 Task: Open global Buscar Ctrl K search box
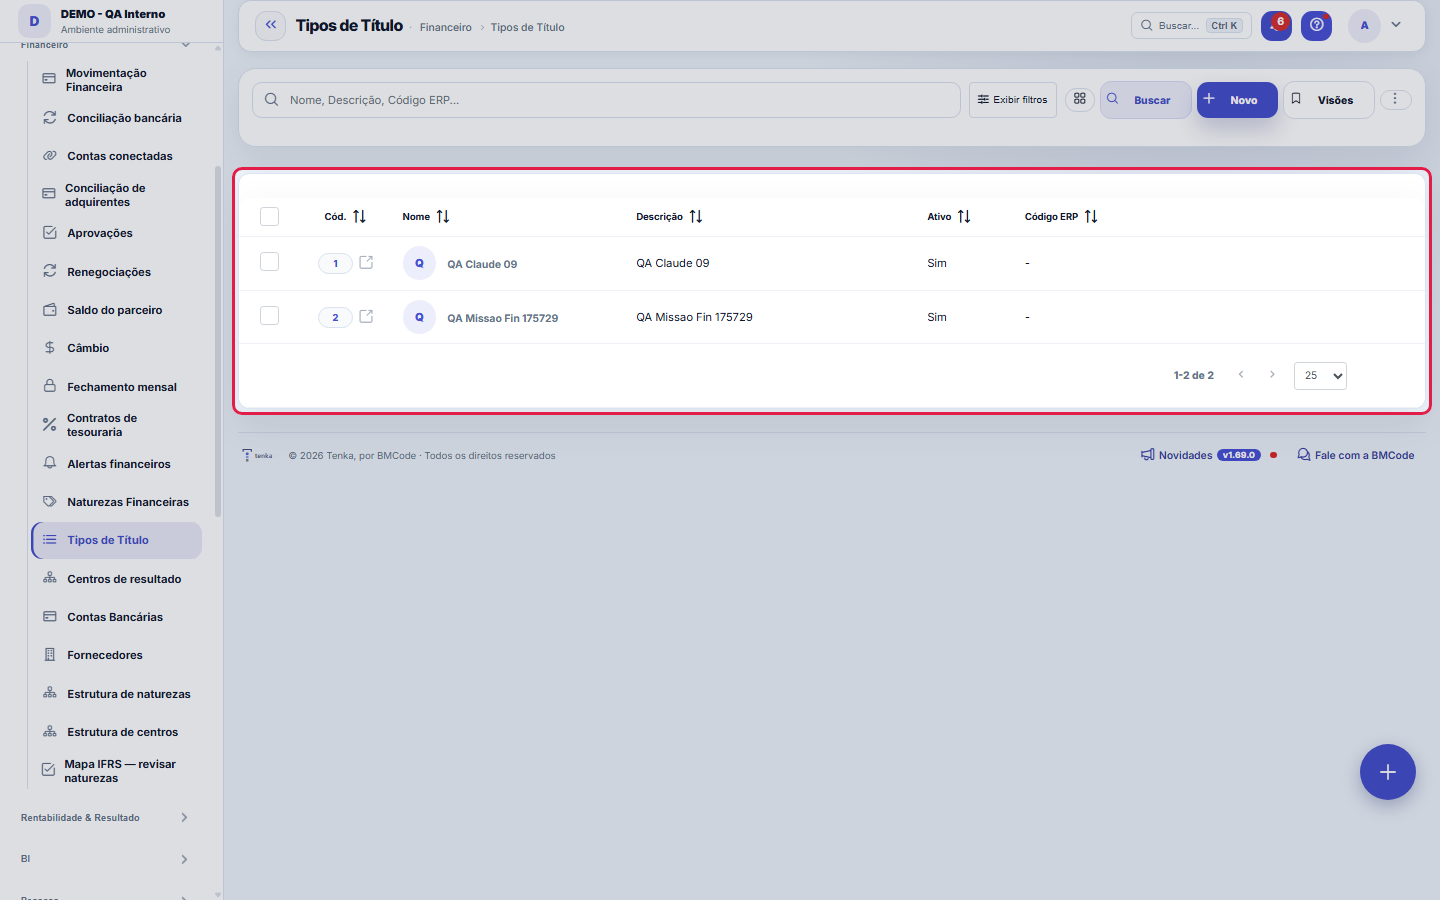1191,26
